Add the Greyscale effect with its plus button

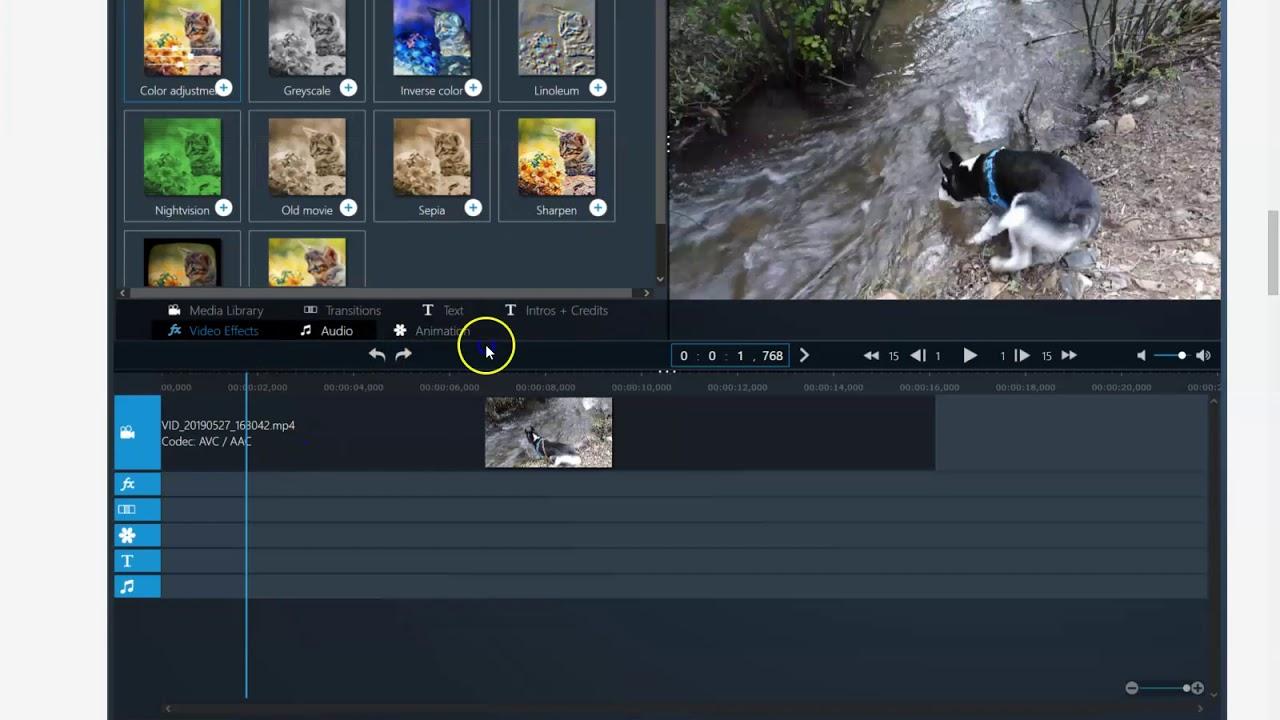[x=348, y=88]
